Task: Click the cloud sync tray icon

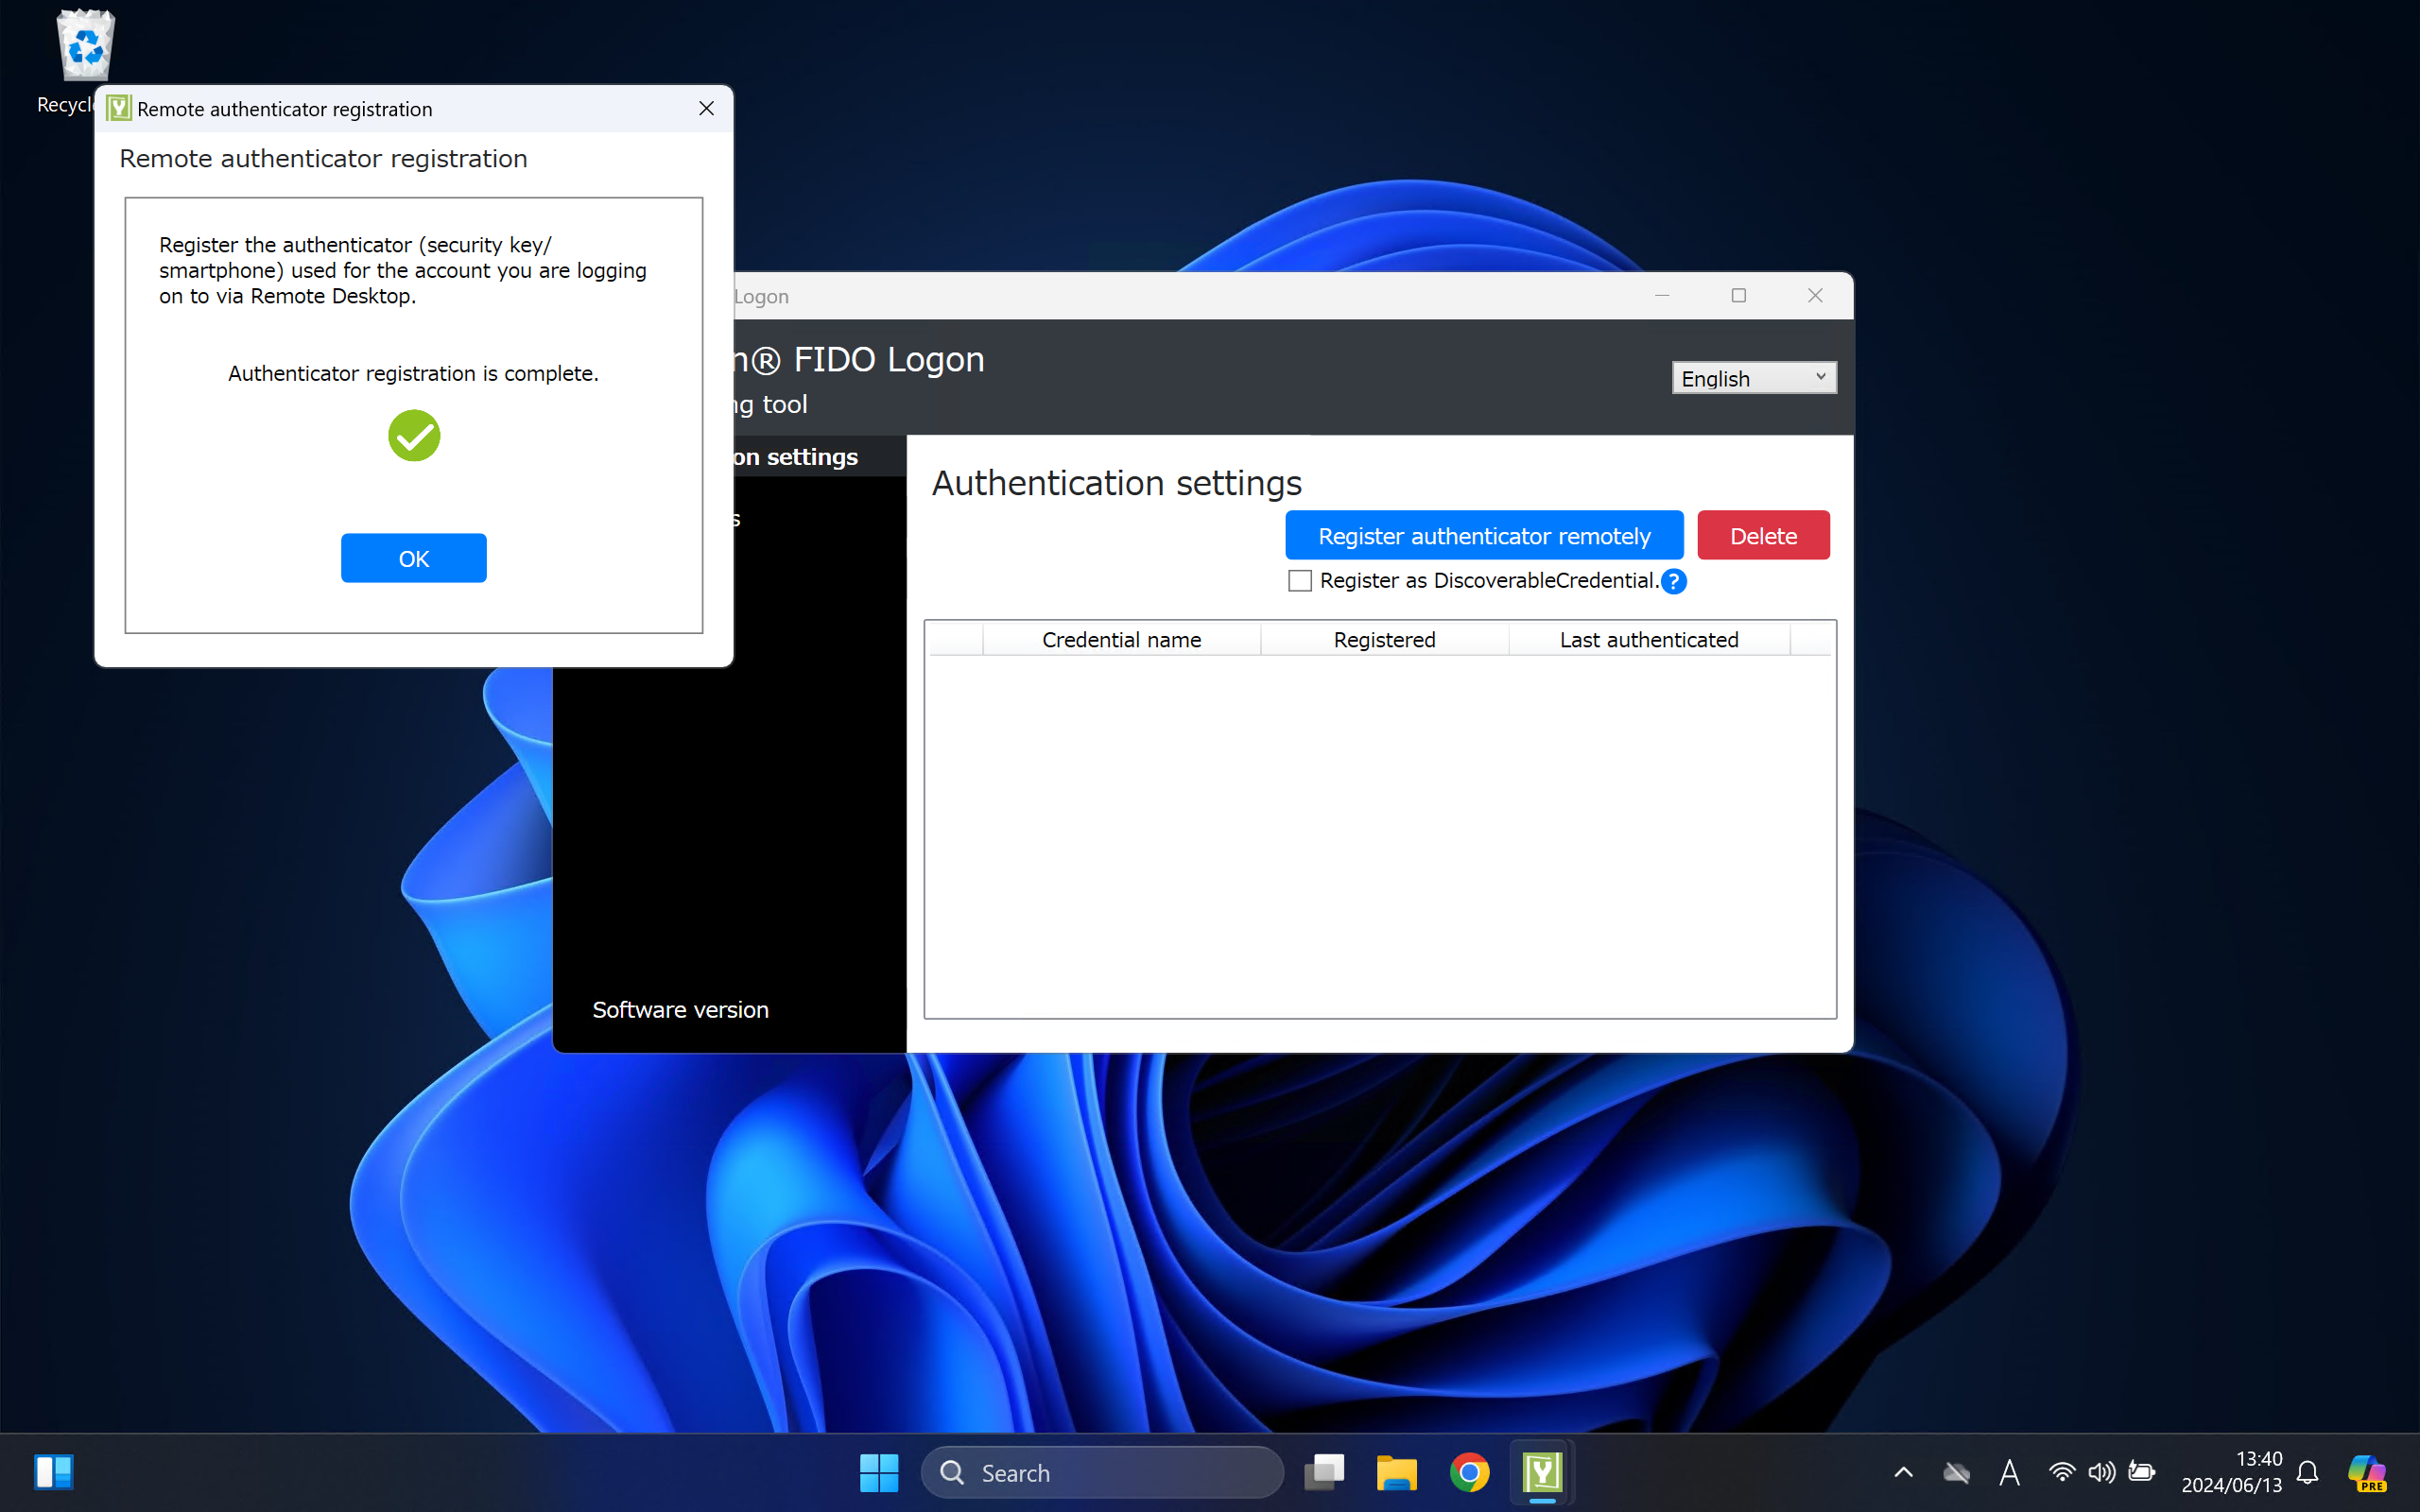Action: (1956, 1472)
